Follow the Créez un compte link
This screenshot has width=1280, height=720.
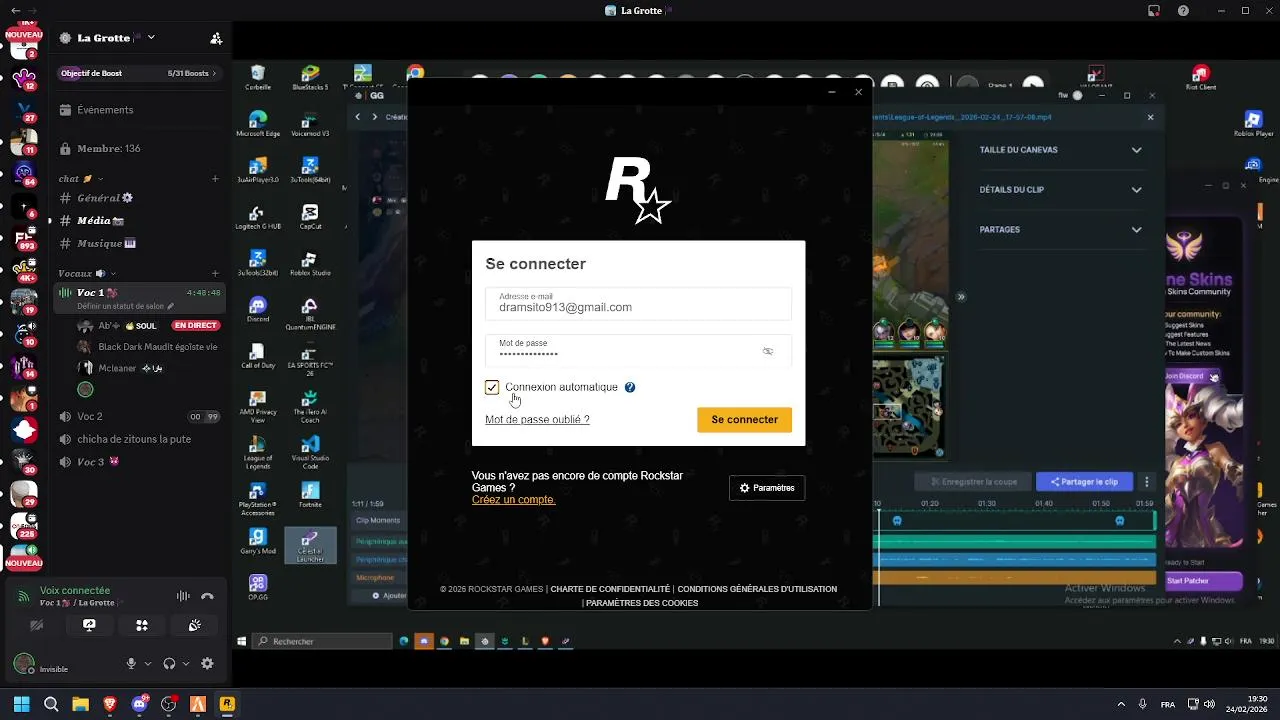[513, 500]
